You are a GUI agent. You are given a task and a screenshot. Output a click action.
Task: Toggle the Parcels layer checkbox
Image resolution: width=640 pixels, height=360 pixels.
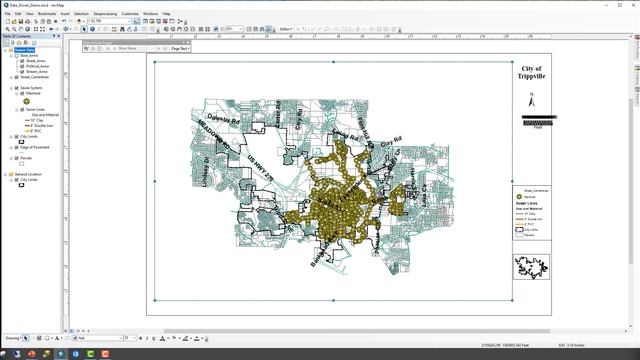pos(17,158)
